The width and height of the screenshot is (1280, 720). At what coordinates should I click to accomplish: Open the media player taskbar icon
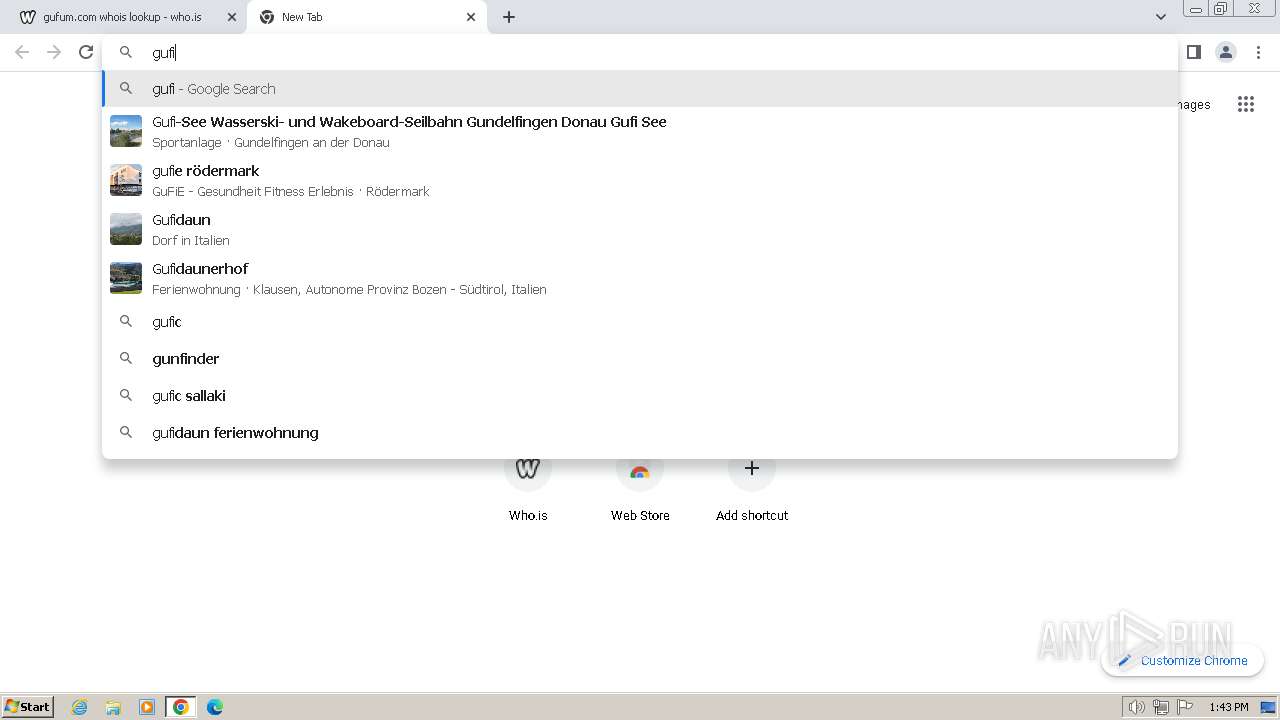[147, 707]
